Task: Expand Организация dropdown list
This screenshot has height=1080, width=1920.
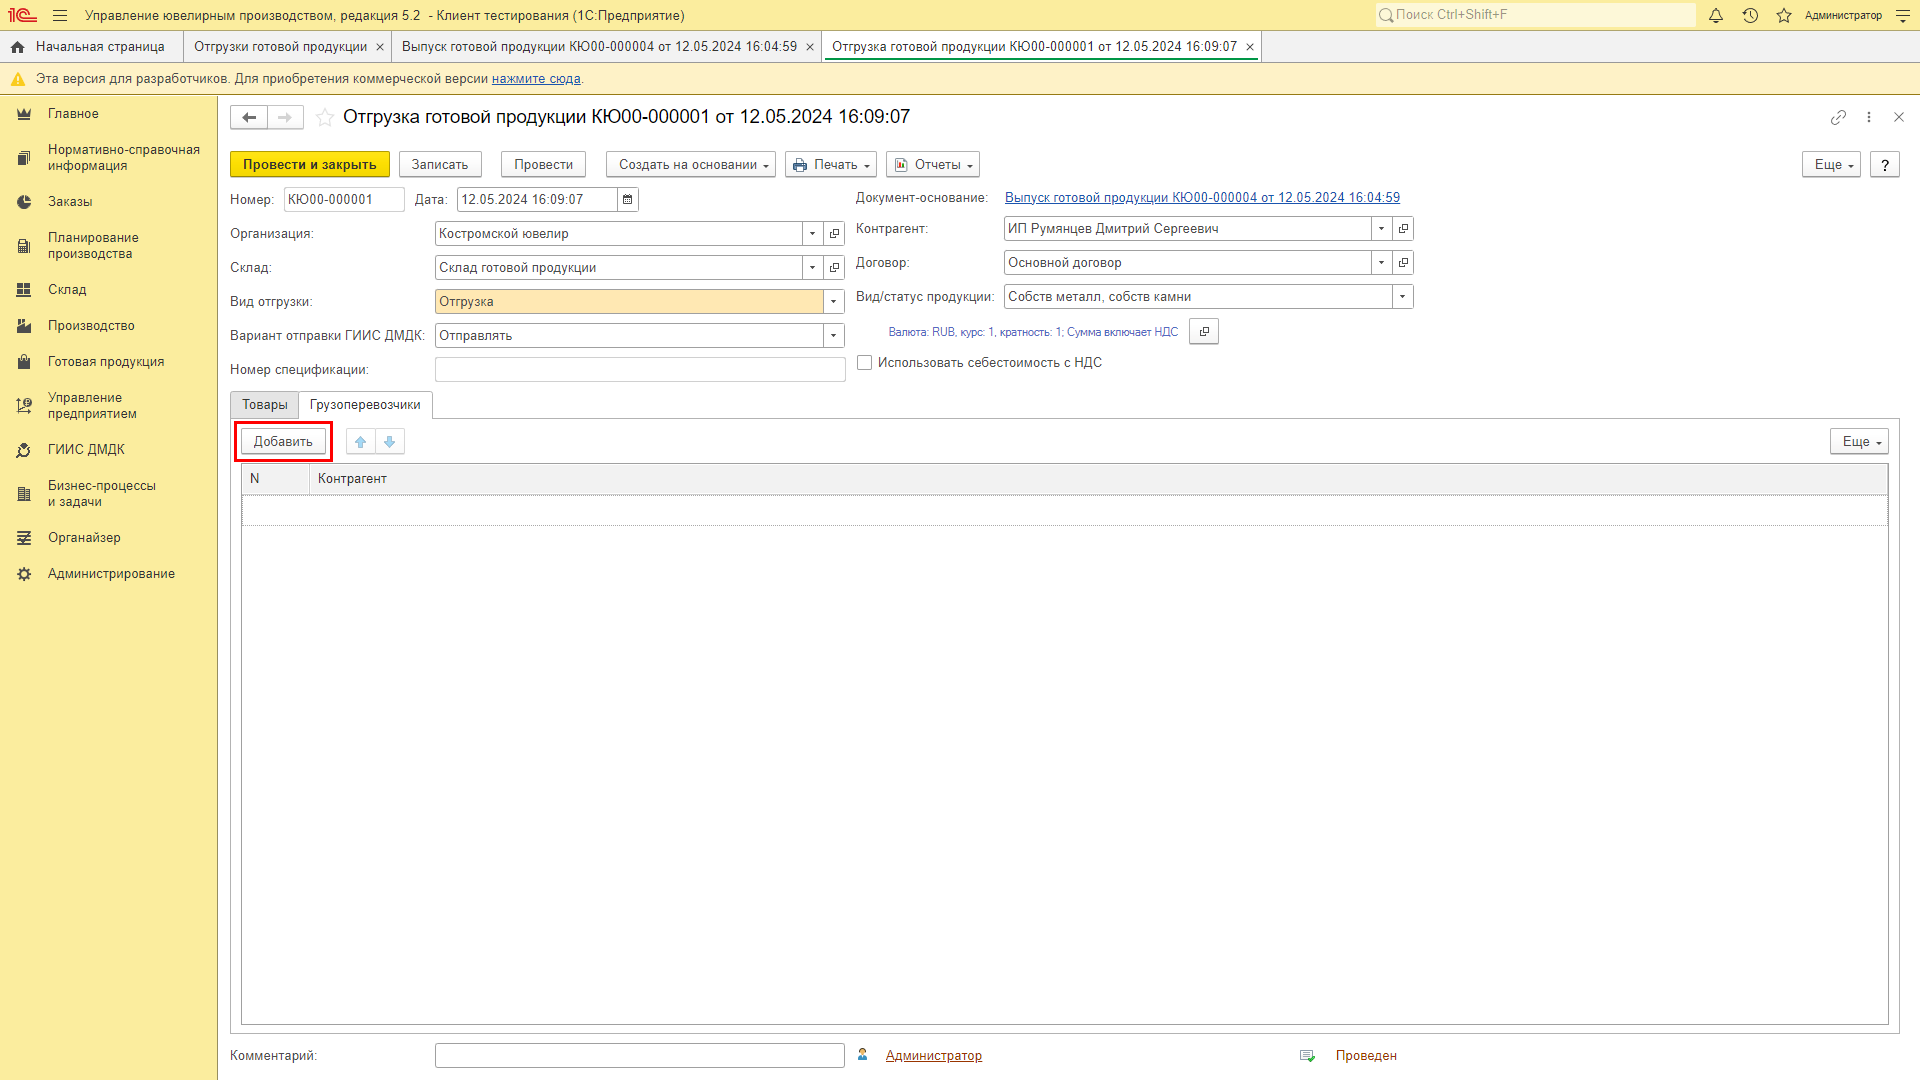Action: tap(813, 234)
